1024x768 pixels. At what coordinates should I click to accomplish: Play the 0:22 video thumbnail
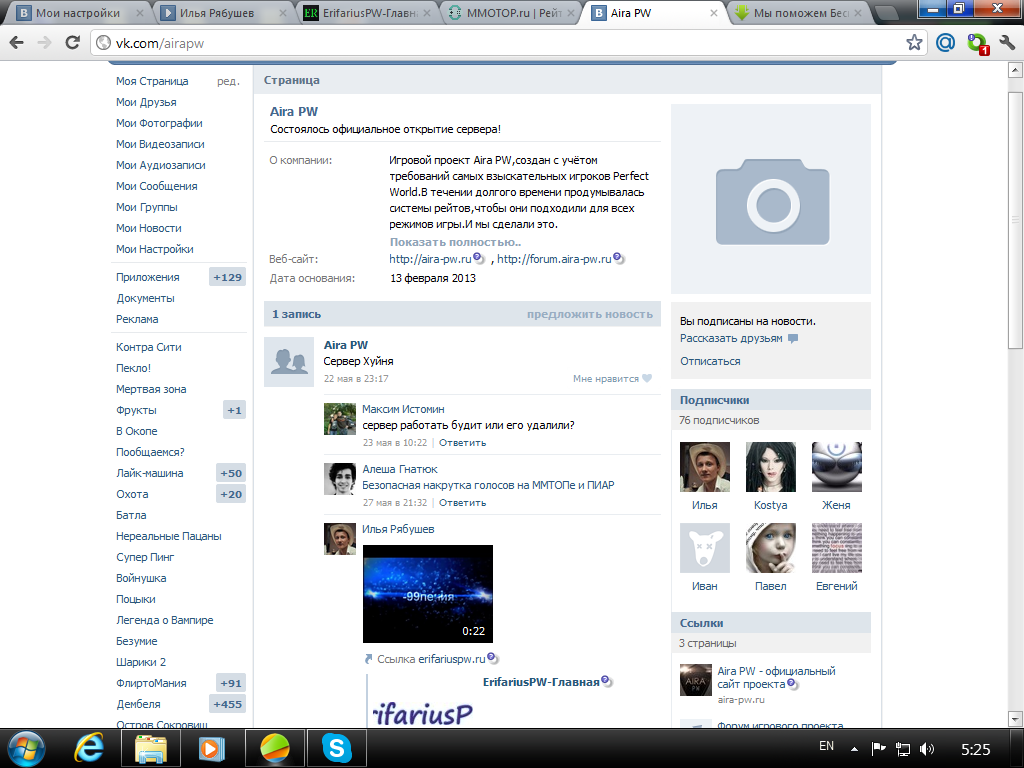[x=428, y=594]
